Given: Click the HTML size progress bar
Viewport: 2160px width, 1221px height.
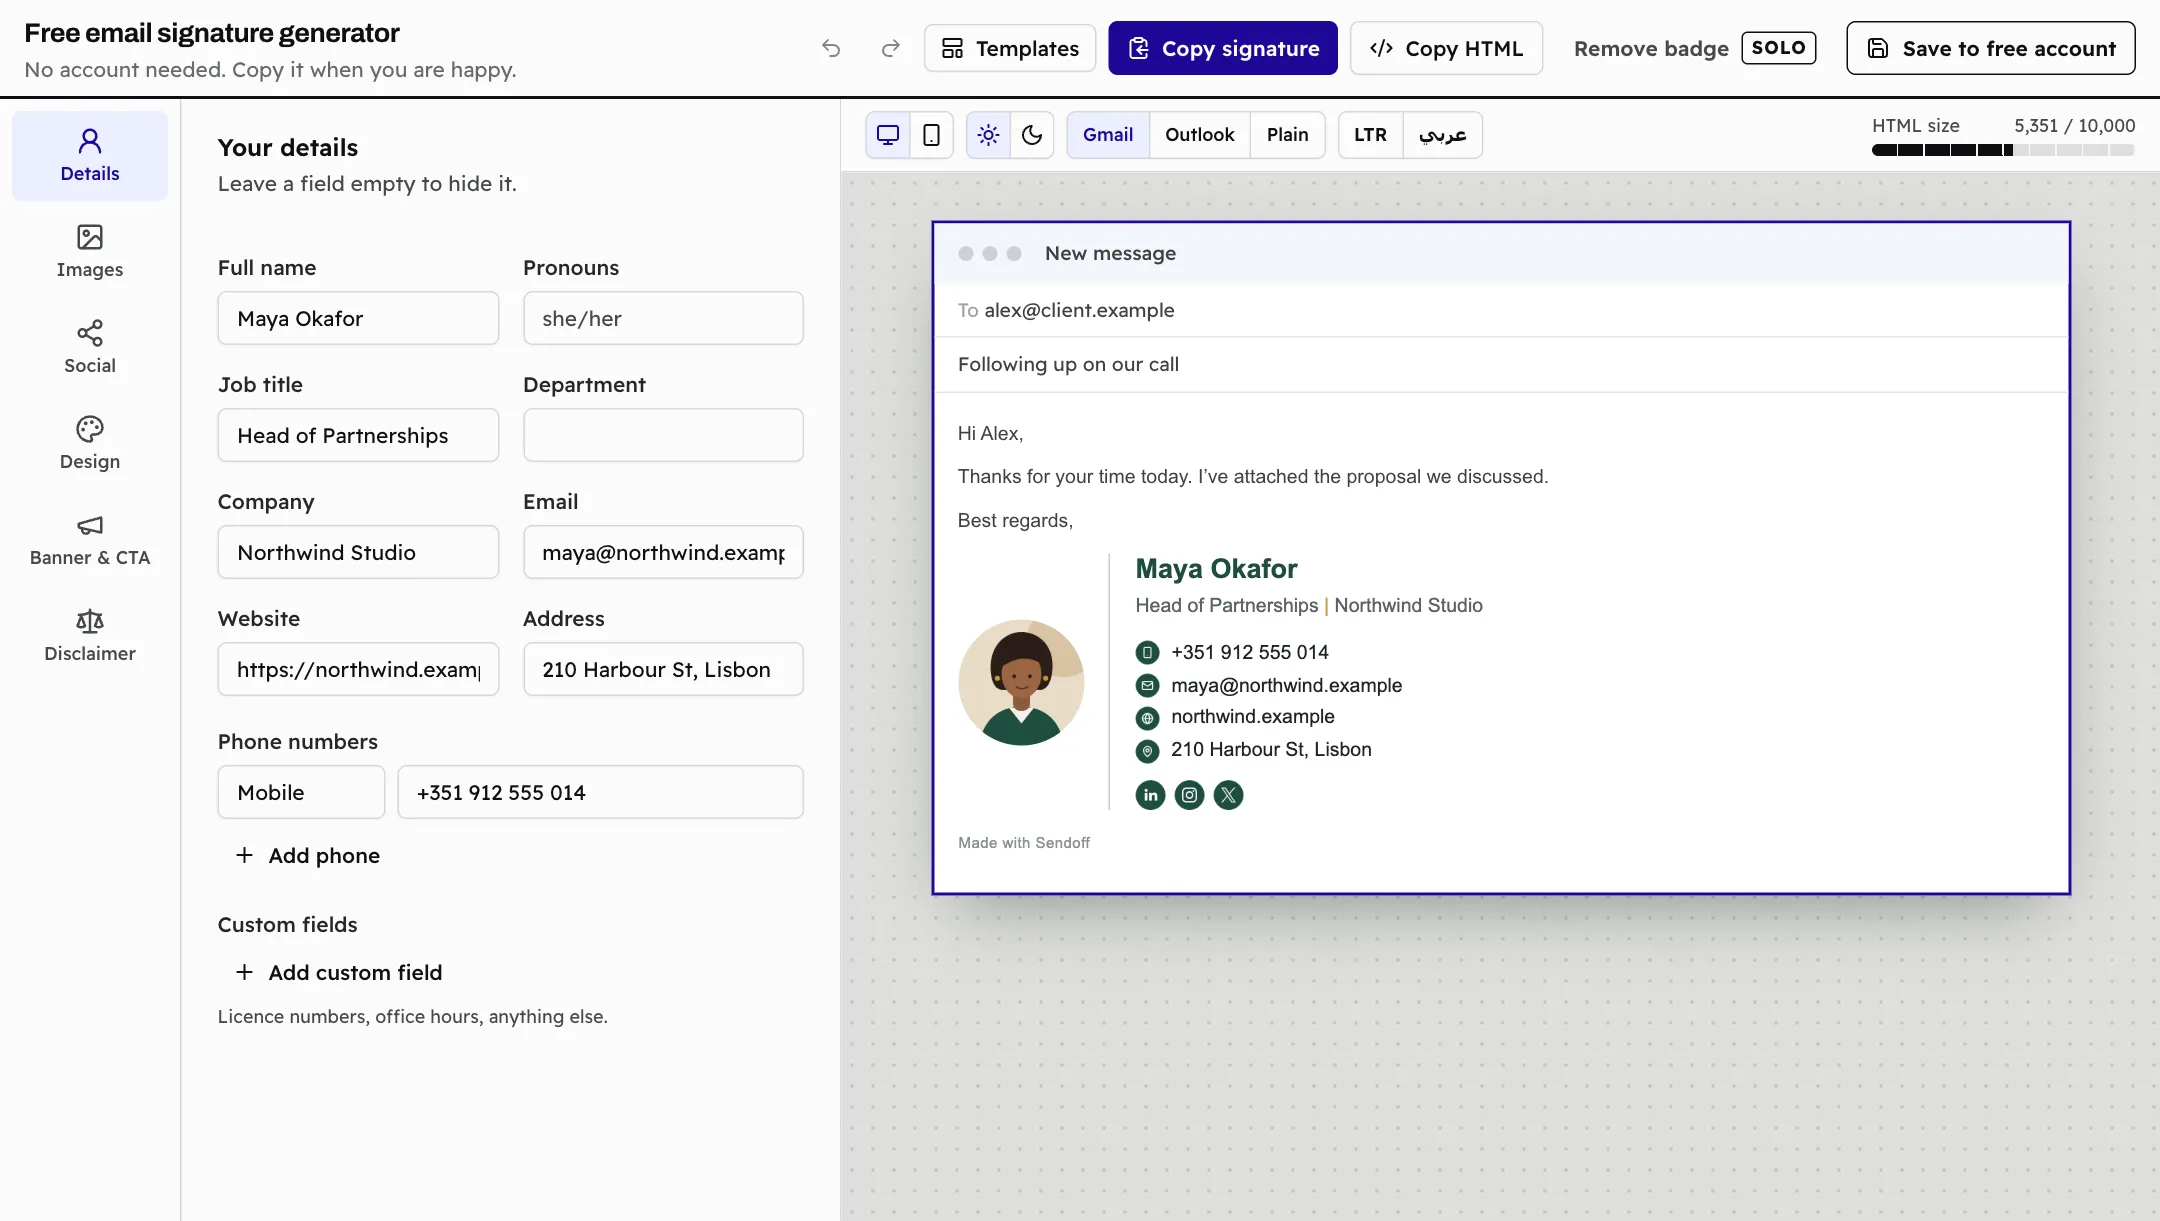Looking at the screenshot, I should (2003, 150).
